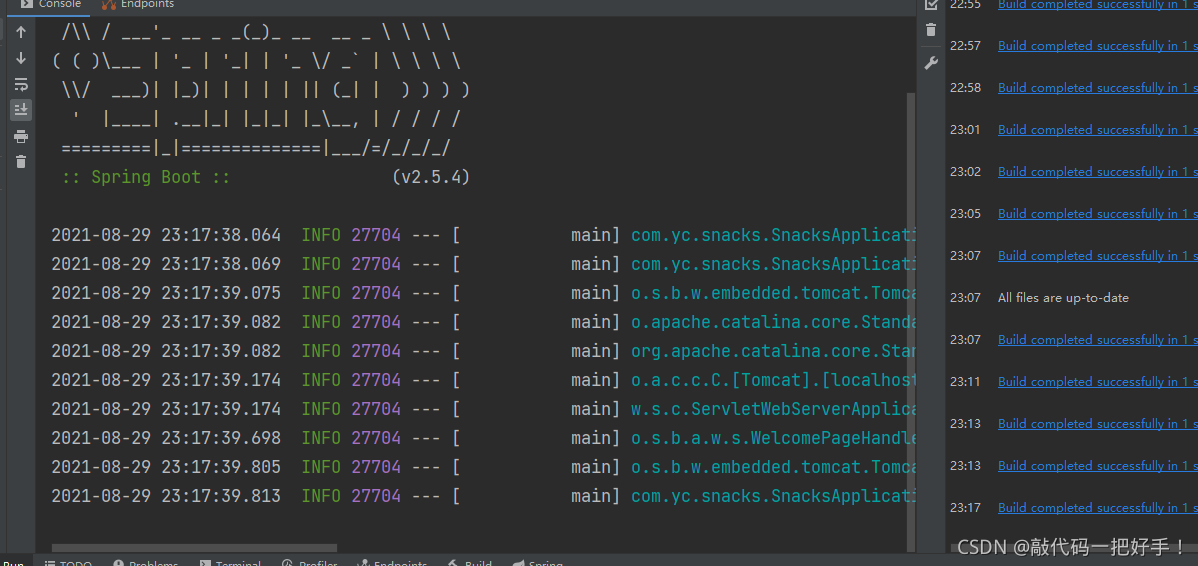Click the 'w.s.c.ServletWebServerApplica' logger name

tap(773, 409)
